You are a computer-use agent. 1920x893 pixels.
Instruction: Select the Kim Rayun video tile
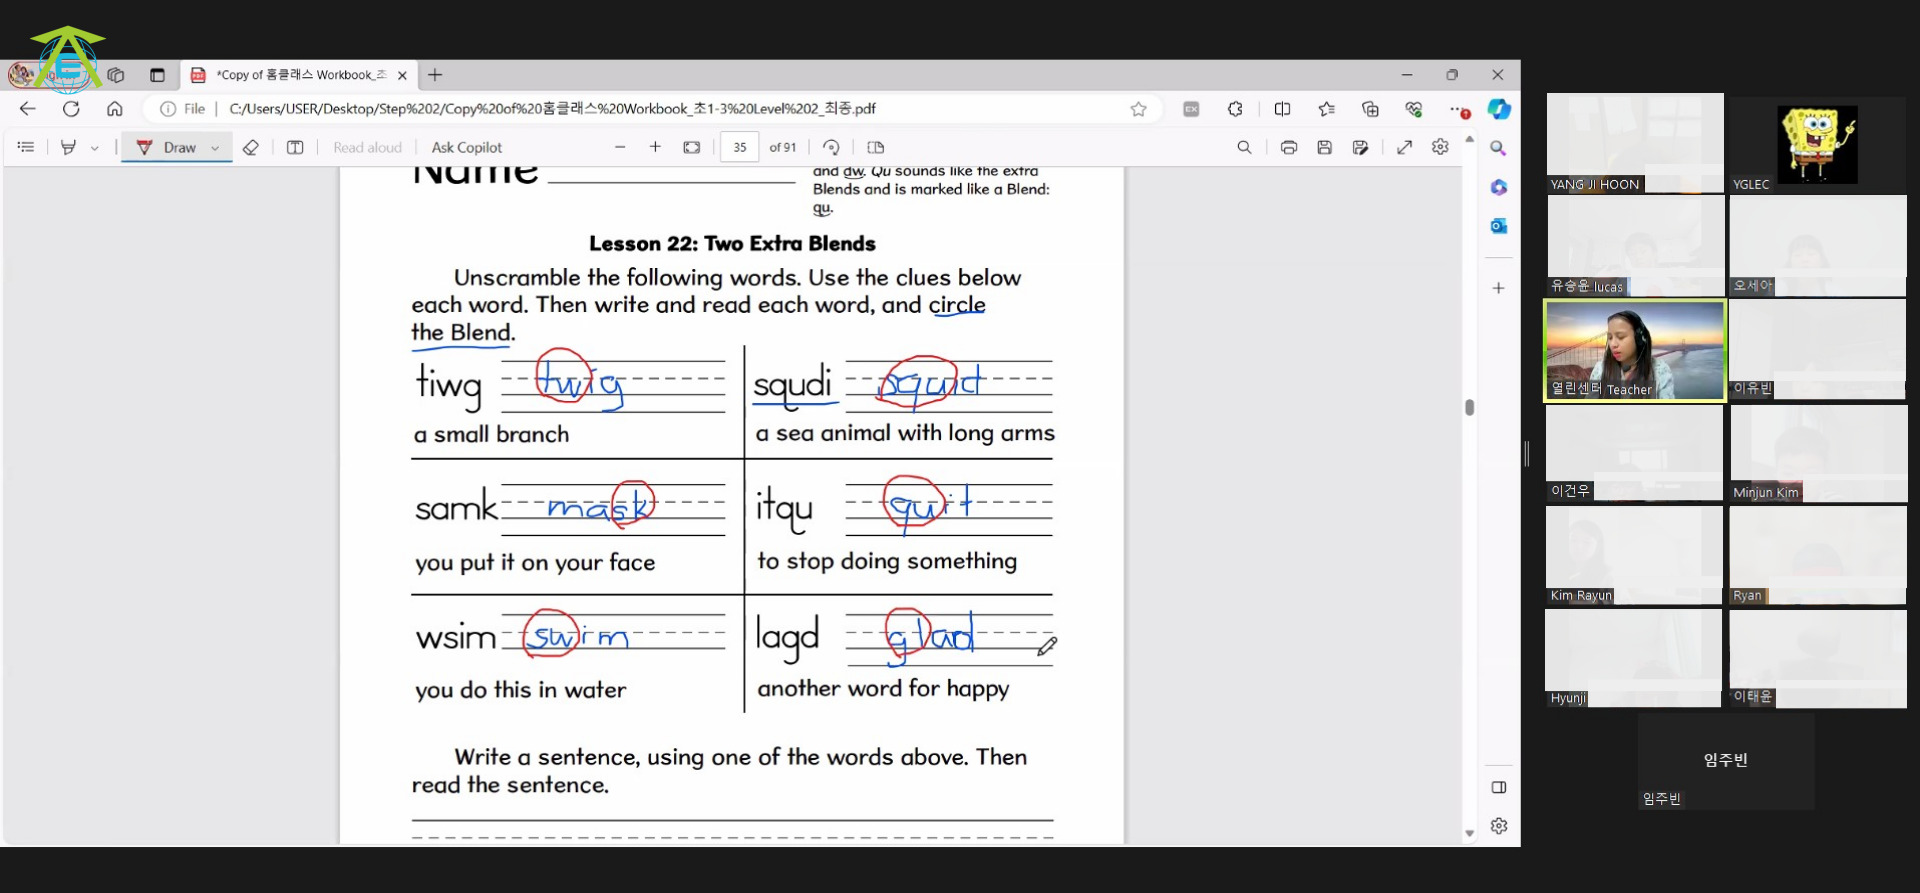(x=1635, y=555)
